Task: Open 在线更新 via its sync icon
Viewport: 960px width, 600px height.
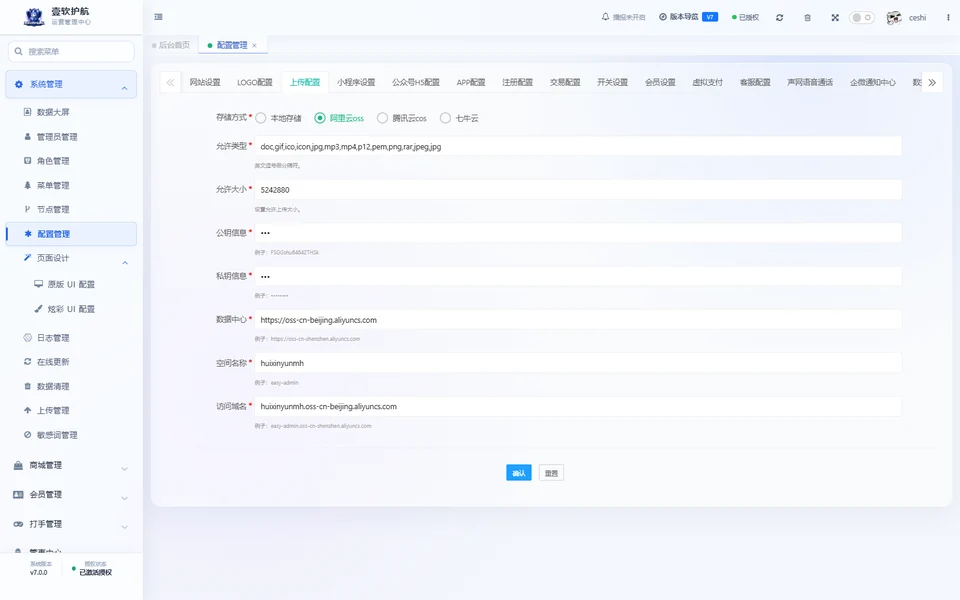Action: tap(27, 362)
